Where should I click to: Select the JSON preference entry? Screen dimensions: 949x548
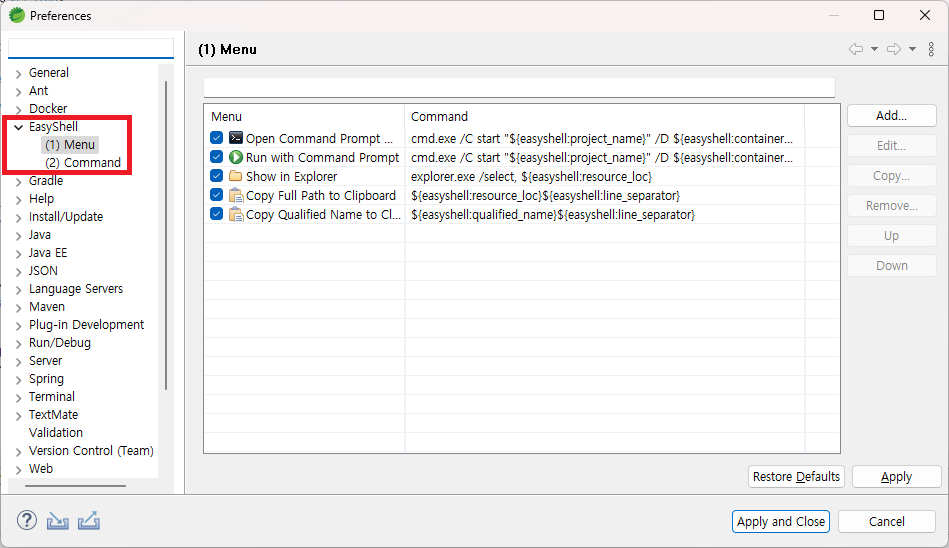click(43, 271)
